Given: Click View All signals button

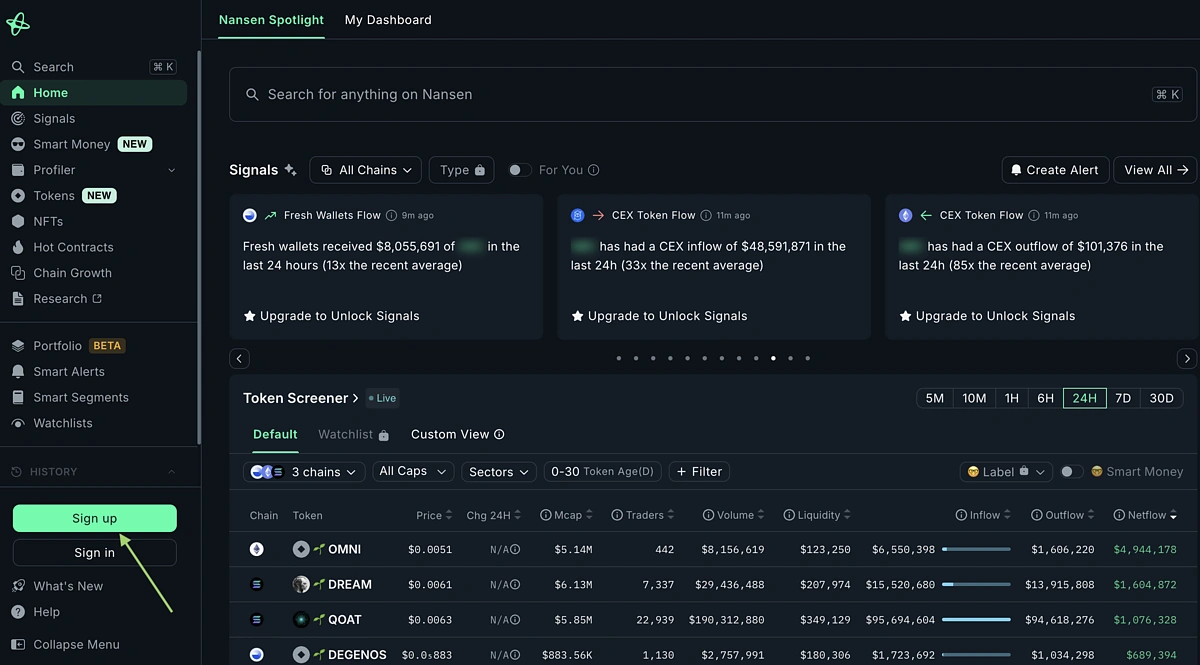Looking at the screenshot, I should (x=1155, y=170).
